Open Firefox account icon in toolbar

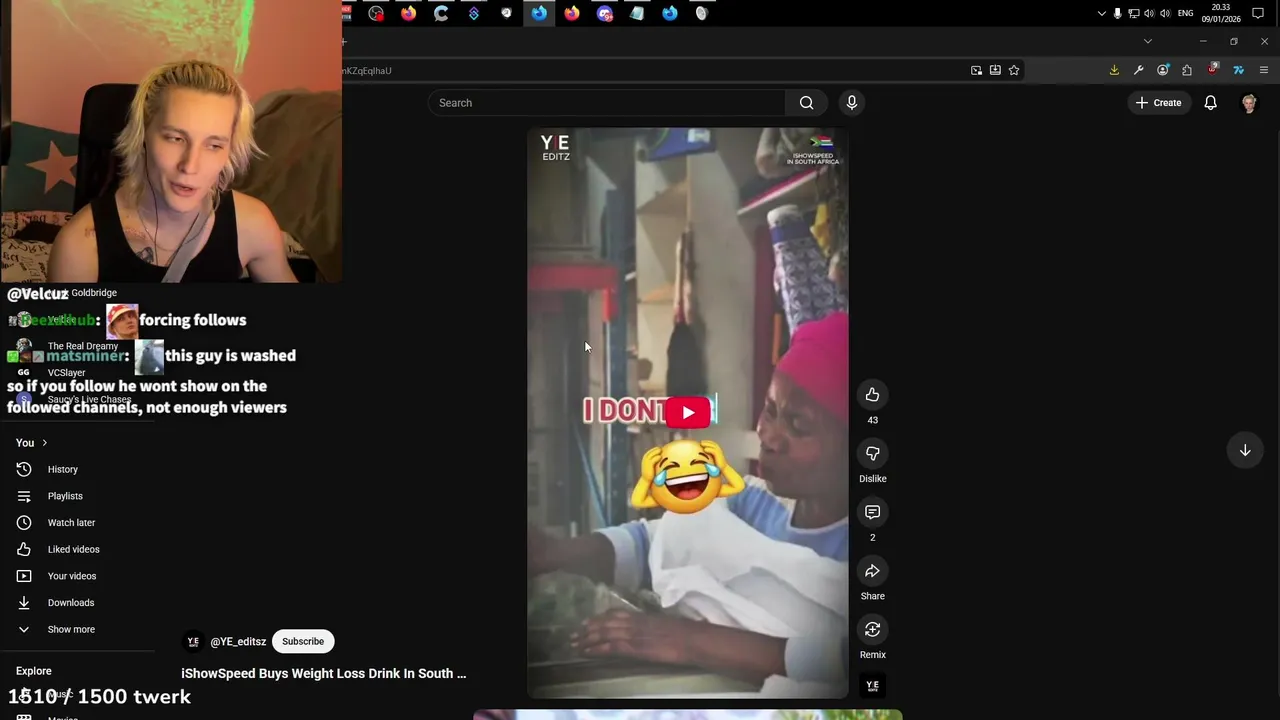1162,70
